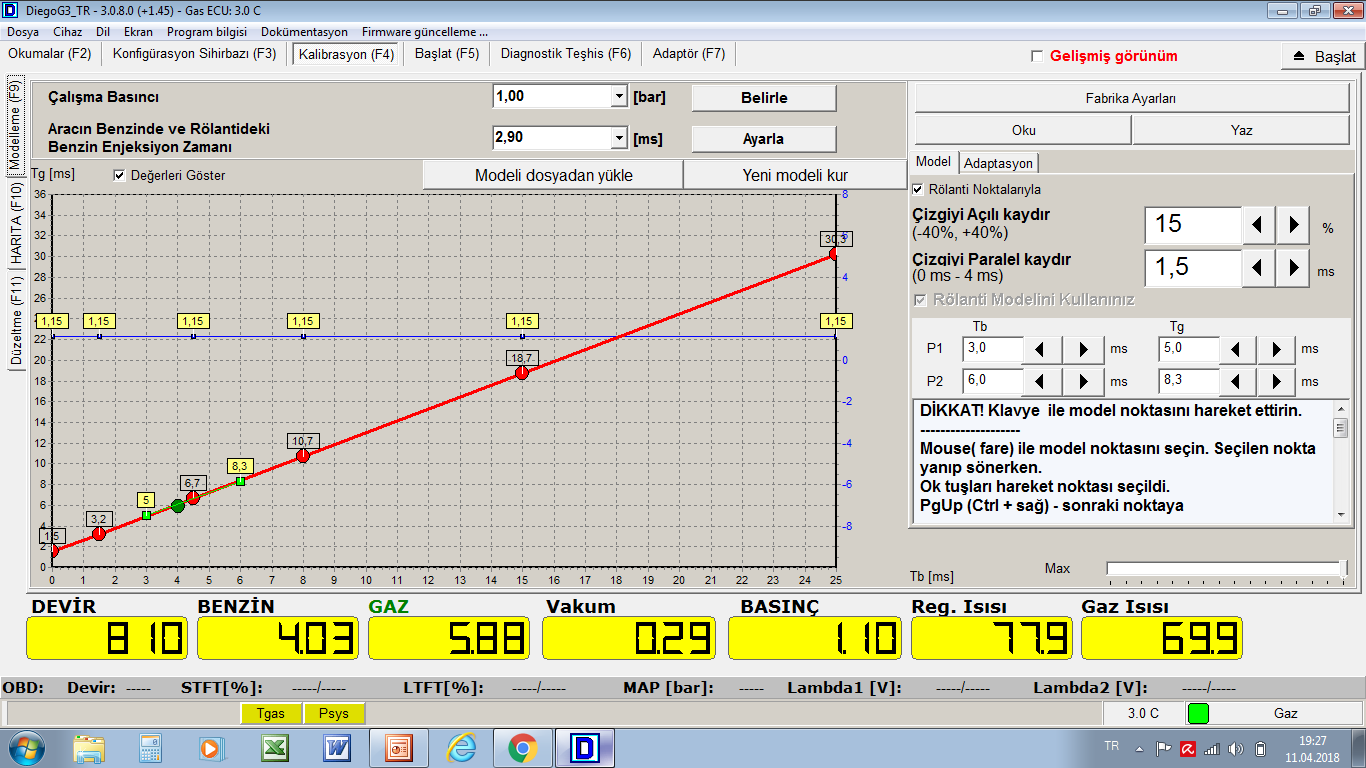Click the Başlat button at top right

pyautogui.click(x=1323, y=56)
